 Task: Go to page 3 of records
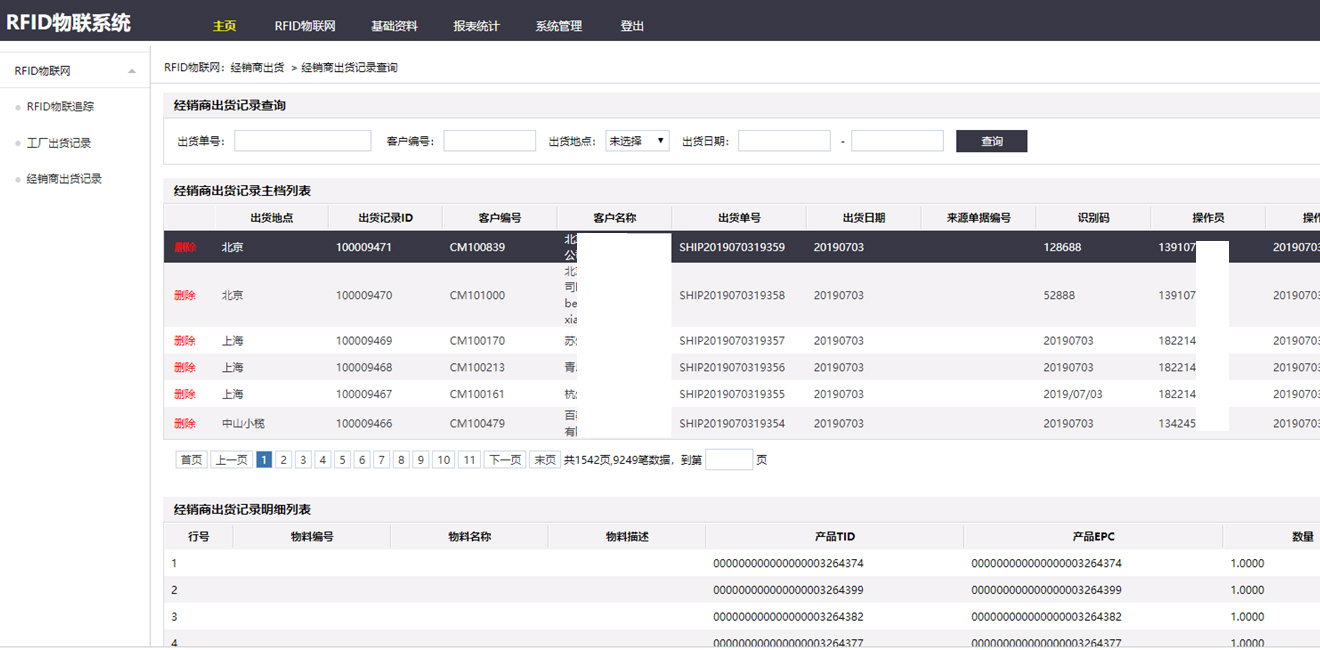(303, 460)
